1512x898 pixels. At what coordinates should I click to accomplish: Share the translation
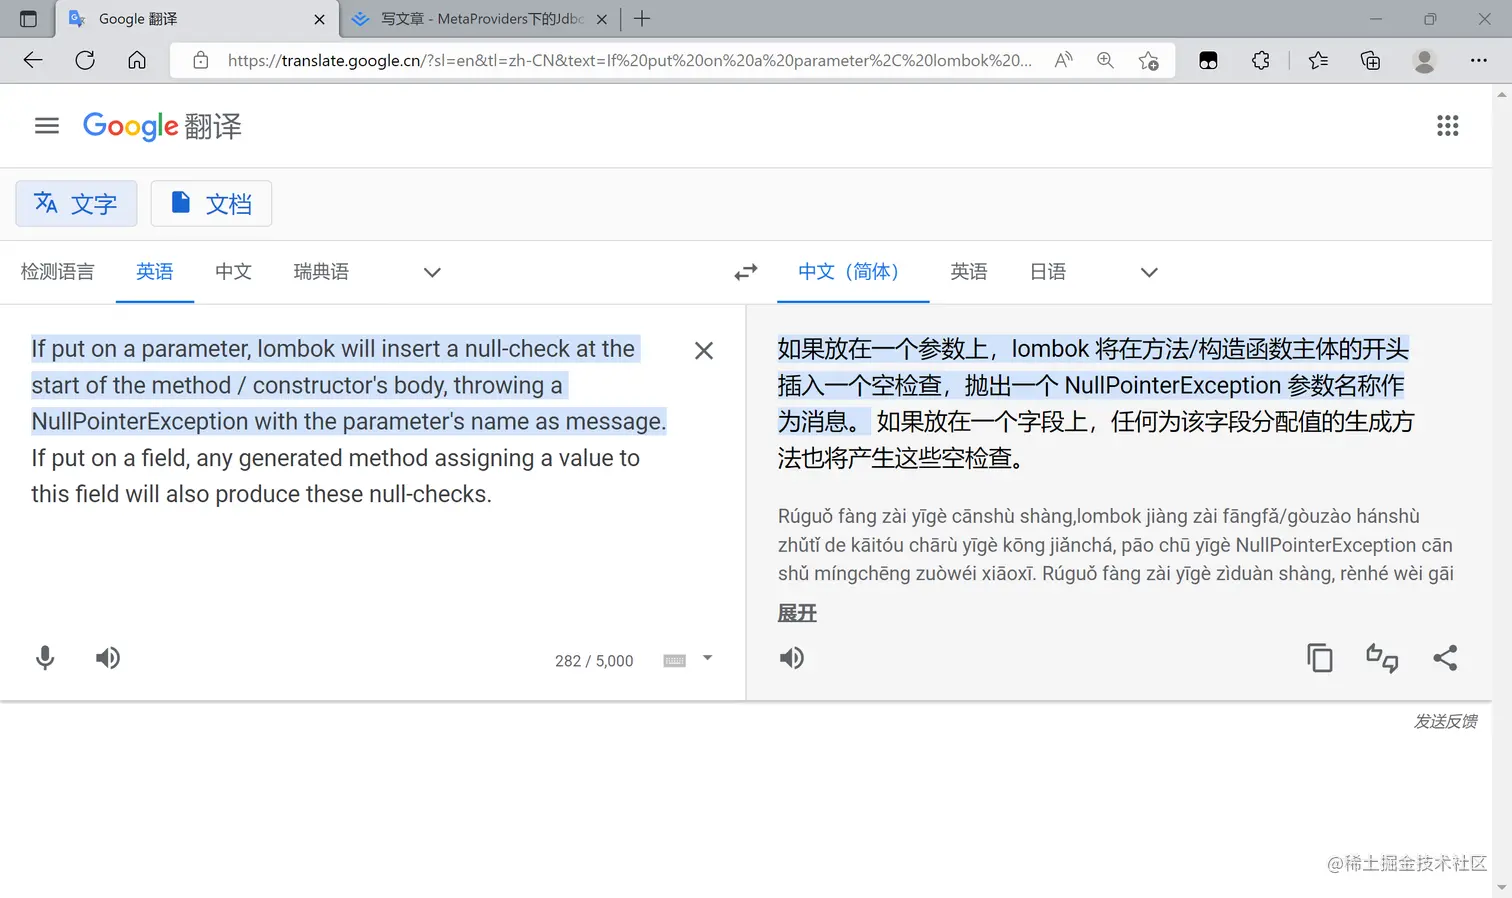1445,658
